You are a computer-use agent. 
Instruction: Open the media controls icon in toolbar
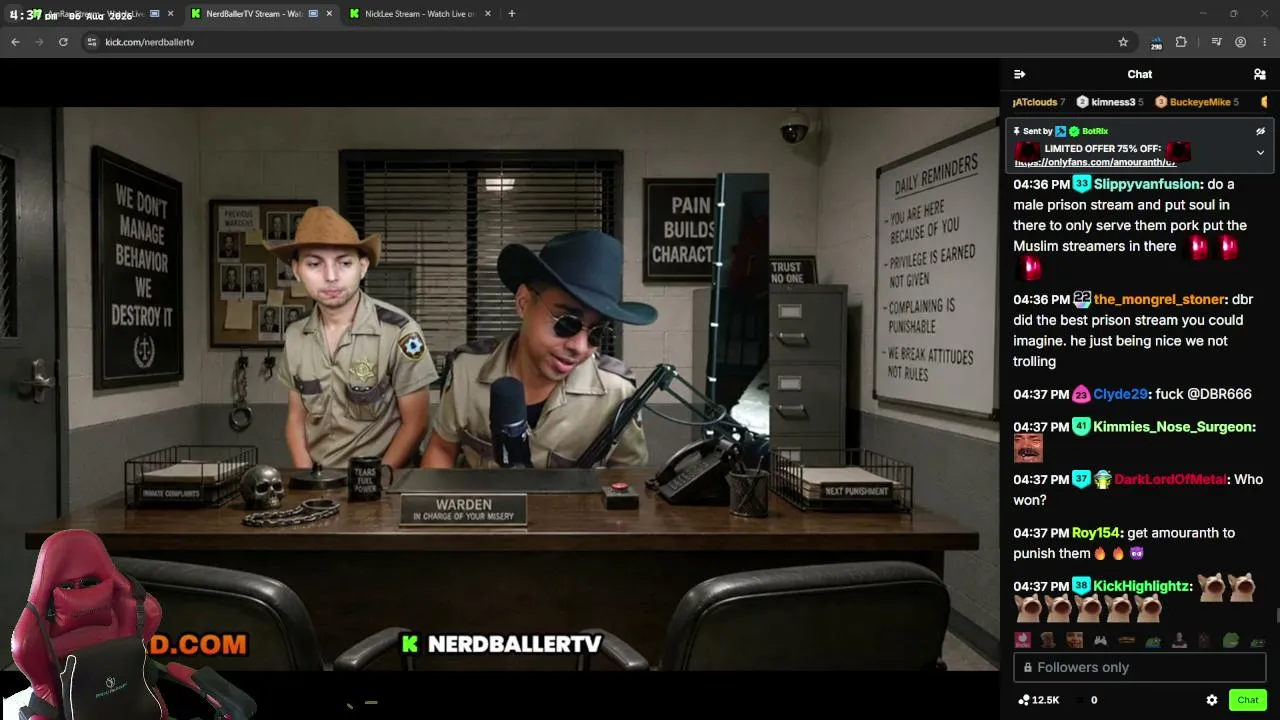1216,42
